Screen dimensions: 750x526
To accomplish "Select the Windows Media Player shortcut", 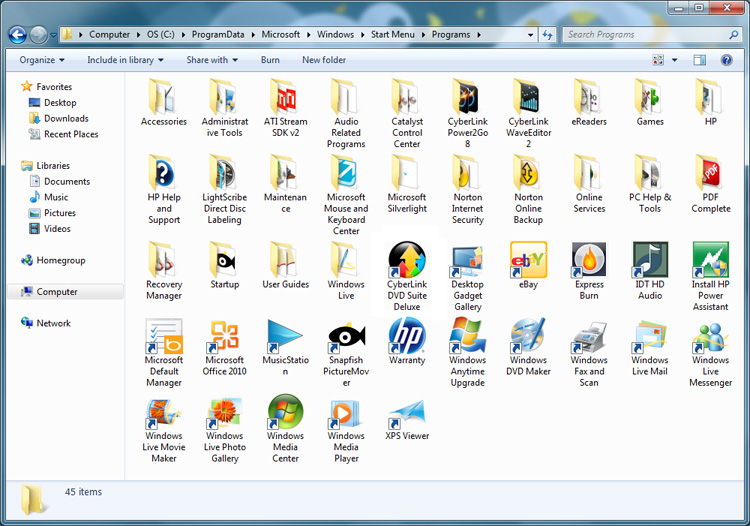I will 346,413.
